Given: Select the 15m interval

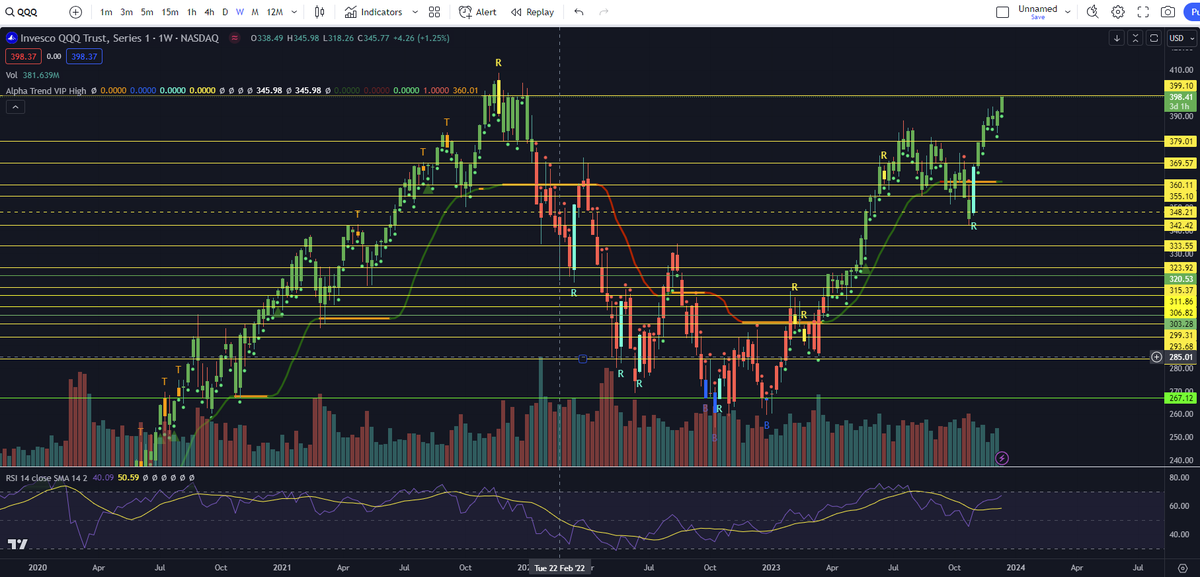Looking at the screenshot, I should 170,12.
